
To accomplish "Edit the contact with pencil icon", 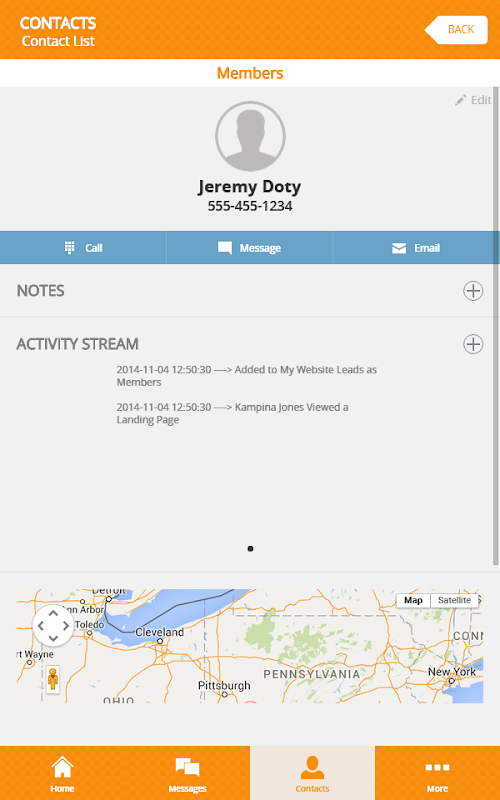I will pyautogui.click(x=473, y=100).
